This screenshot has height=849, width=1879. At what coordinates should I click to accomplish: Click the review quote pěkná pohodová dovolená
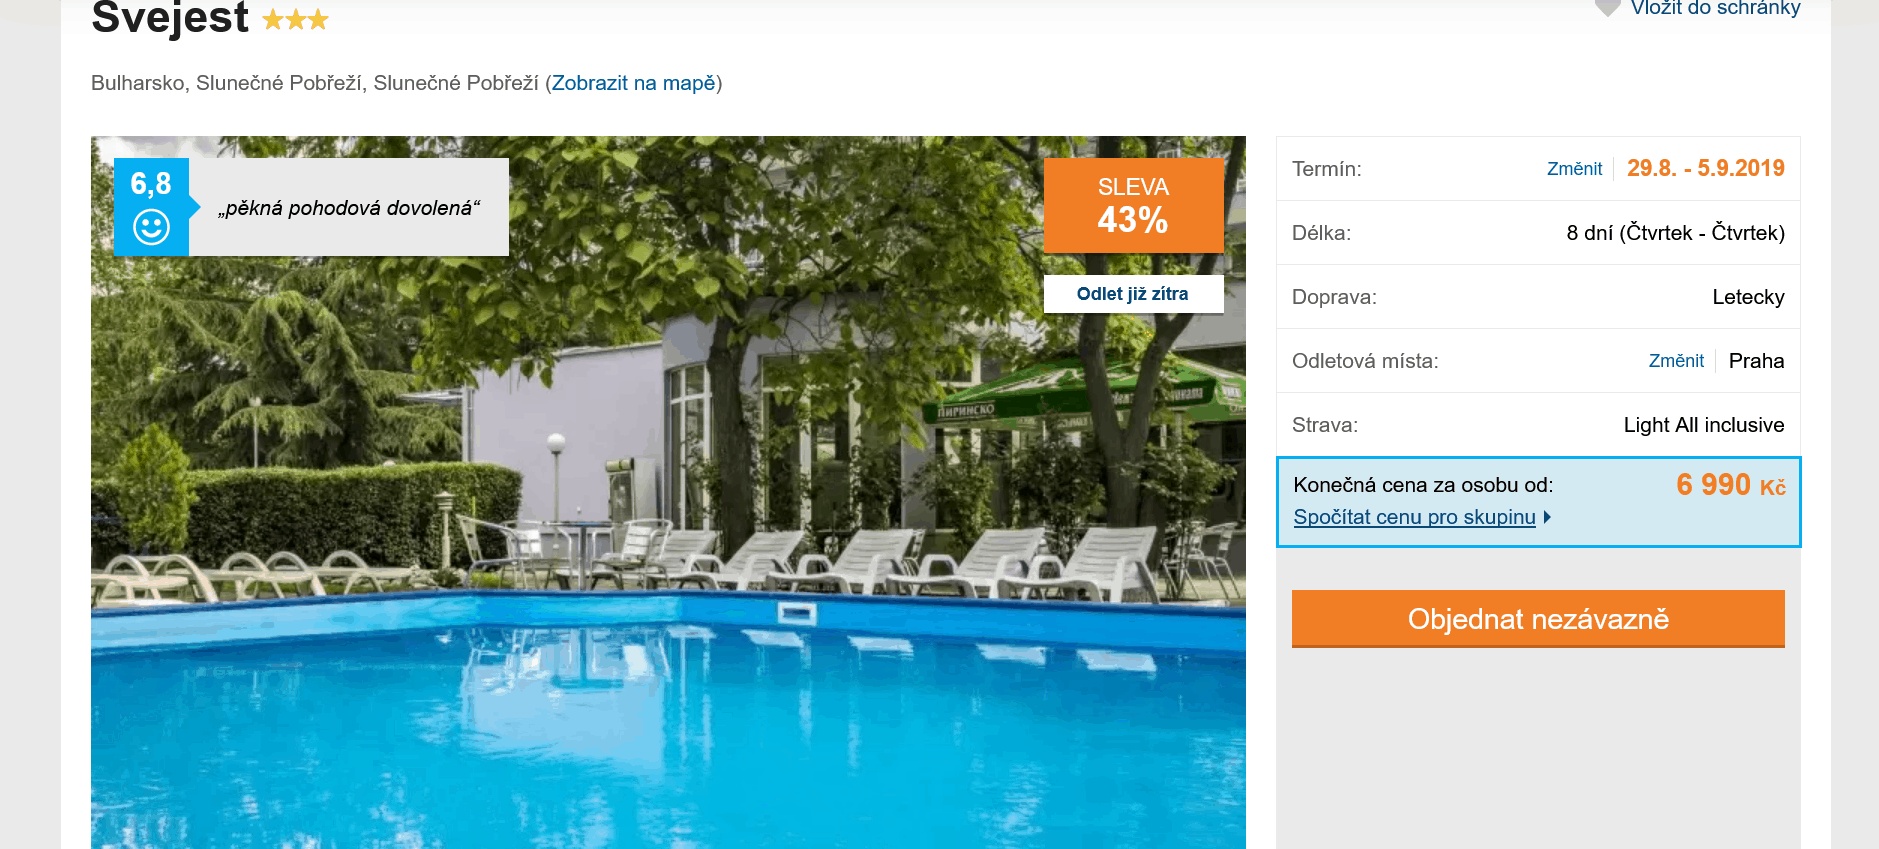tap(349, 208)
